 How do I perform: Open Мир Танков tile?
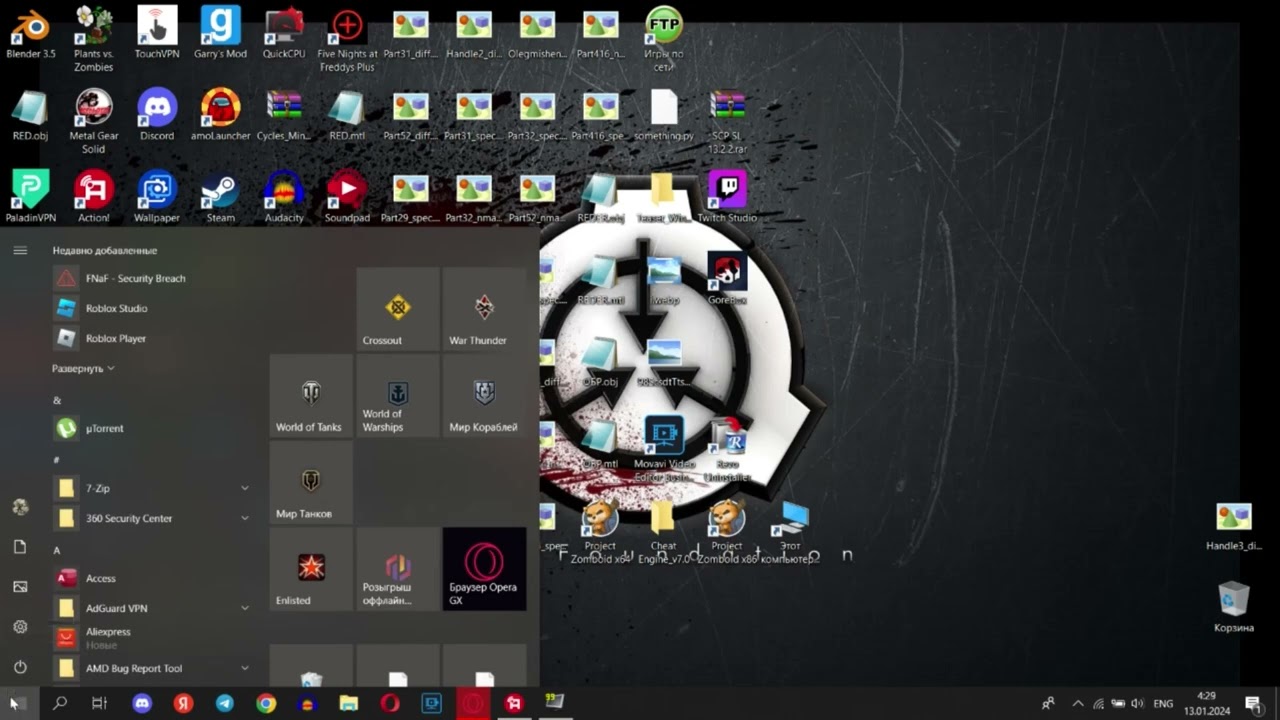click(311, 482)
